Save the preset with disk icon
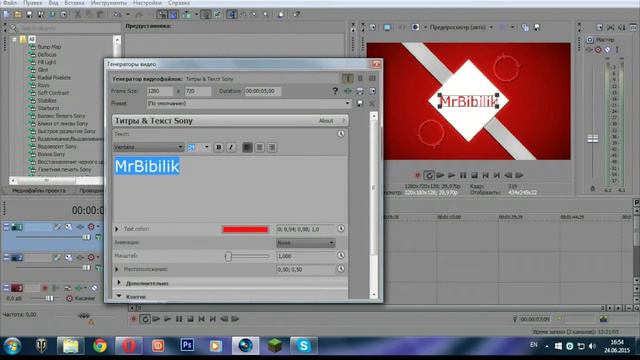This screenshot has height=360, width=640. click(x=360, y=104)
